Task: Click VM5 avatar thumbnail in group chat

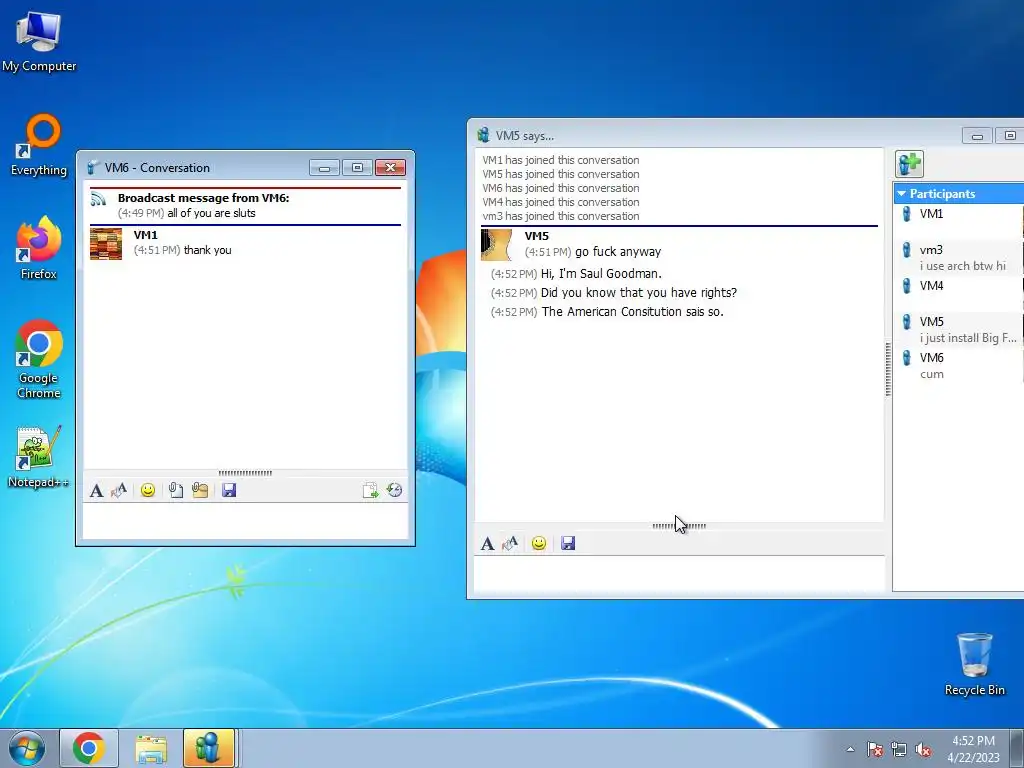Action: (496, 245)
